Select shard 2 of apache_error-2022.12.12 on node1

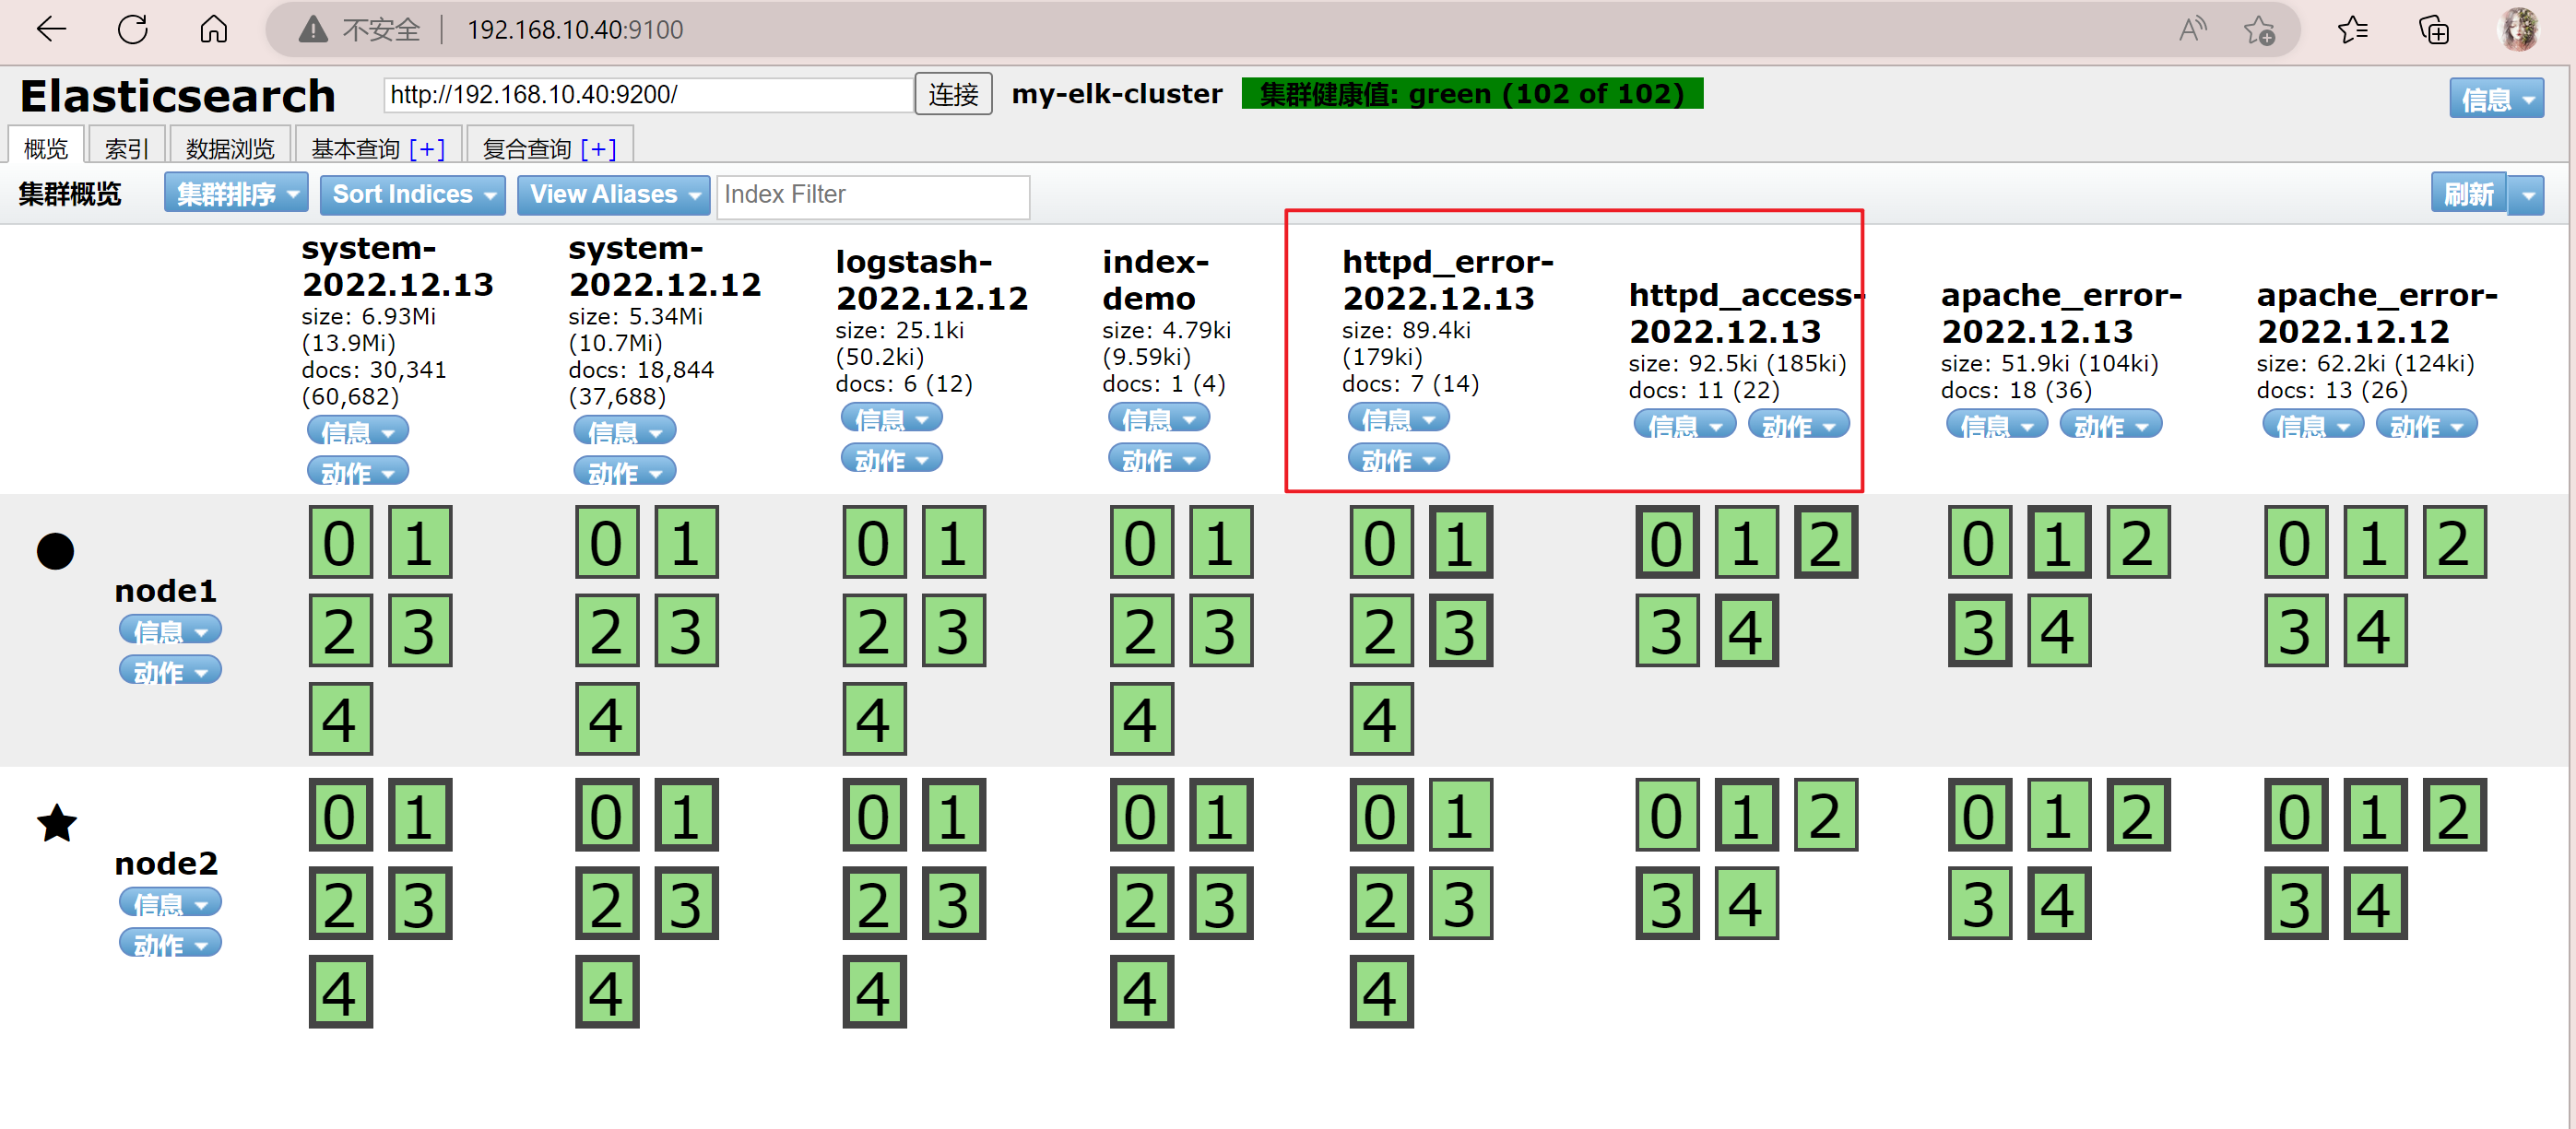(2454, 543)
